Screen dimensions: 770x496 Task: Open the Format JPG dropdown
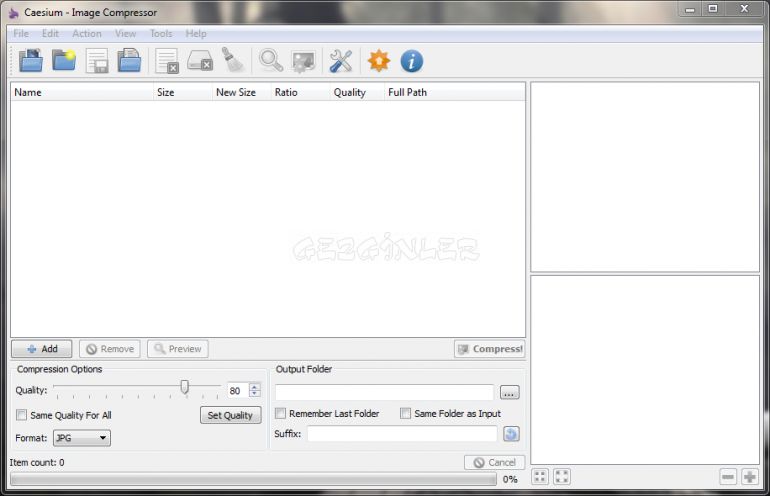pyautogui.click(x=82, y=438)
